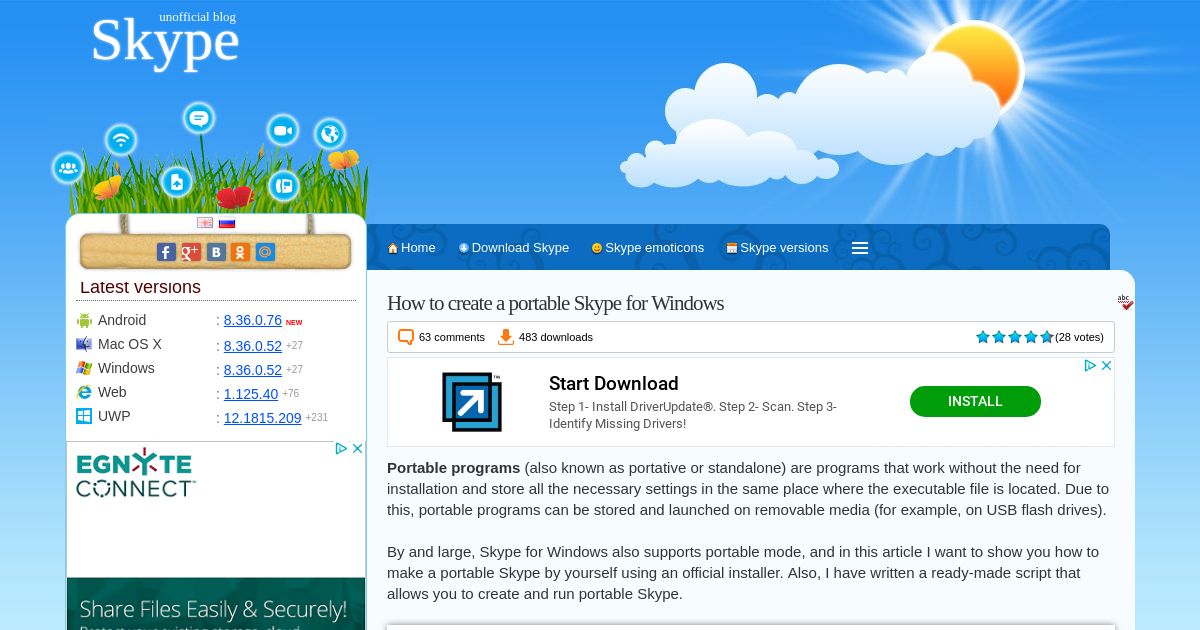Click the "(28 votes)" text
This screenshot has height=630, width=1200.
coord(1079,337)
